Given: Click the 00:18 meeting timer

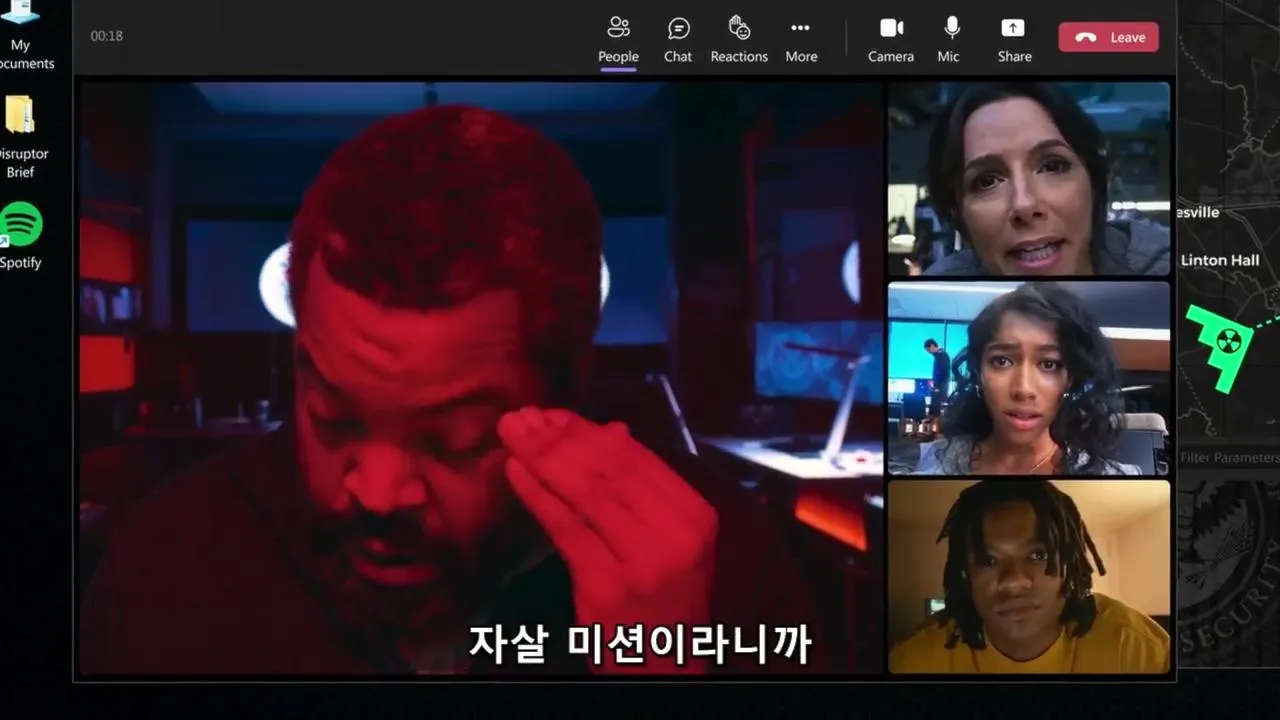Looking at the screenshot, I should pos(107,36).
